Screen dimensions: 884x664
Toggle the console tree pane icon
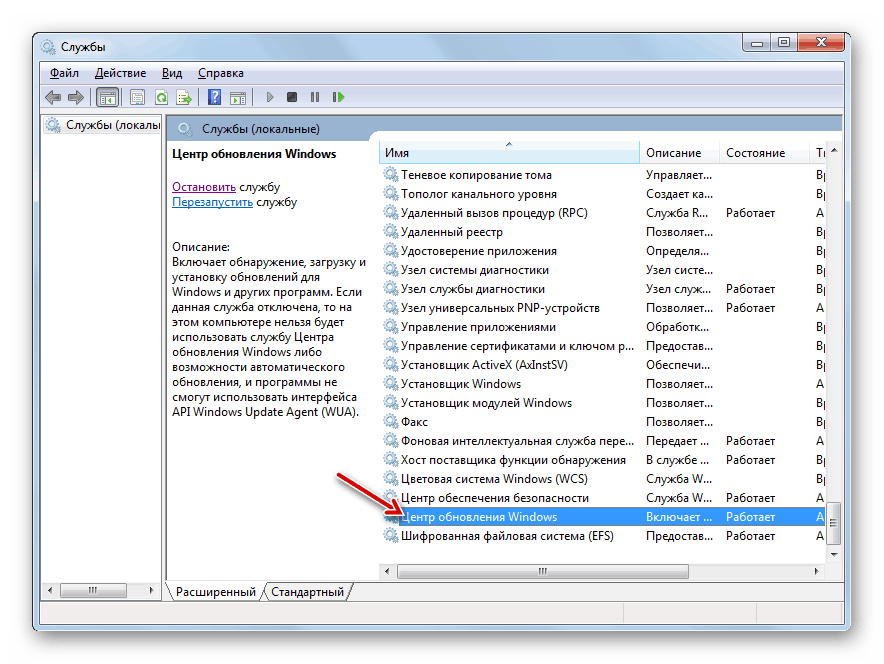107,97
